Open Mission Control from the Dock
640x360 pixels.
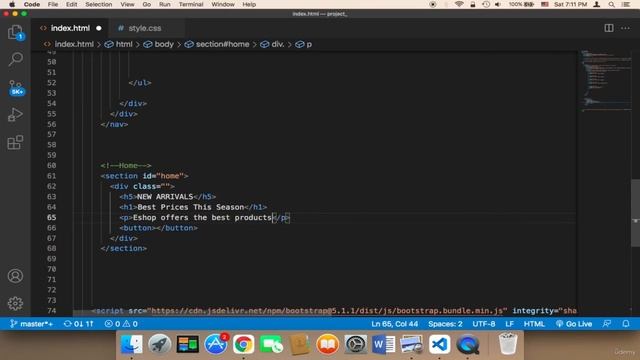[188, 345]
